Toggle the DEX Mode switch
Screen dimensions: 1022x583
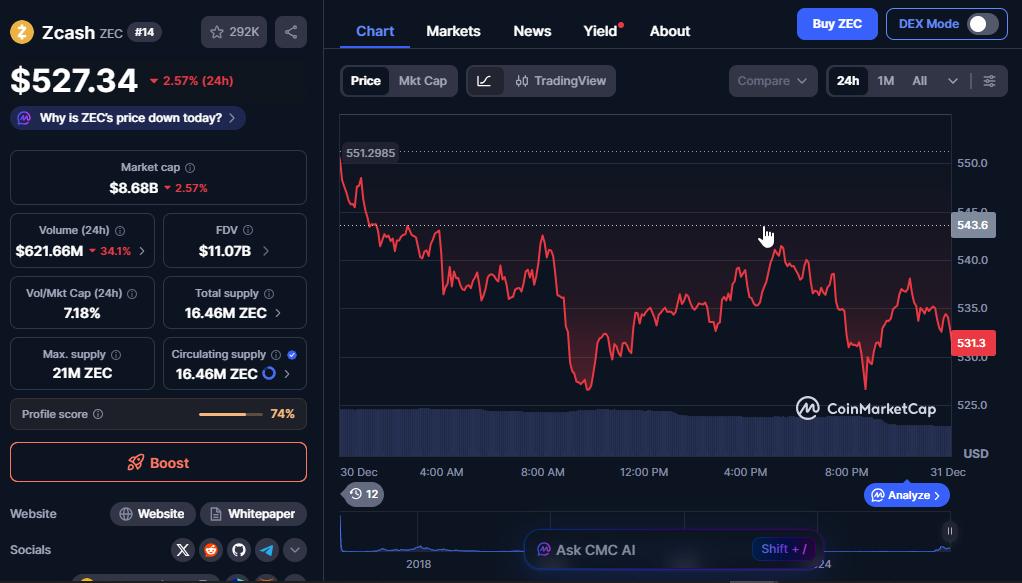tap(982, 24)
